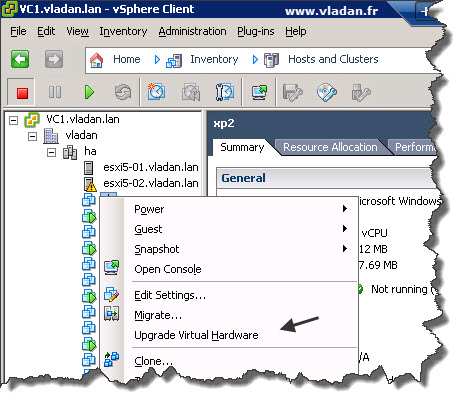The image size is (468, 410).
Task: Click the floppy connect toolbar icon
Action: click(x=293, y=92)
